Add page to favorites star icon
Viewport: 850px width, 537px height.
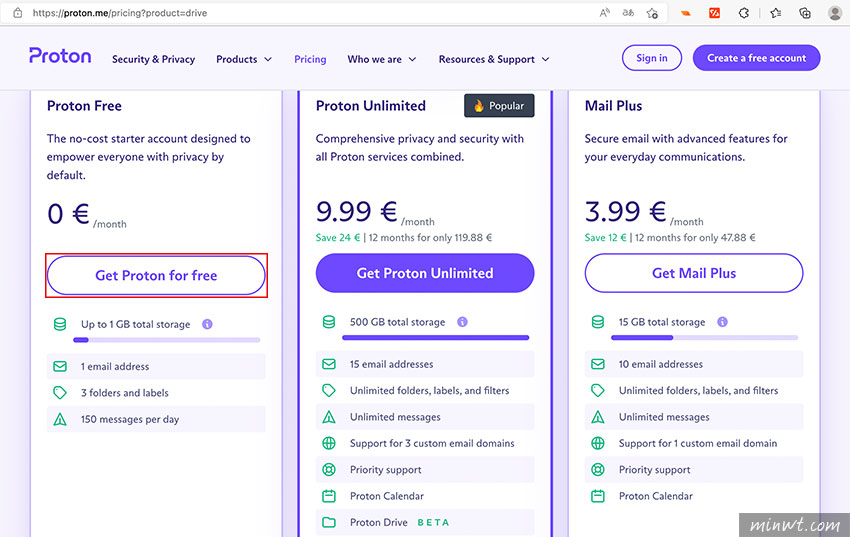click(x=652, y=13)
